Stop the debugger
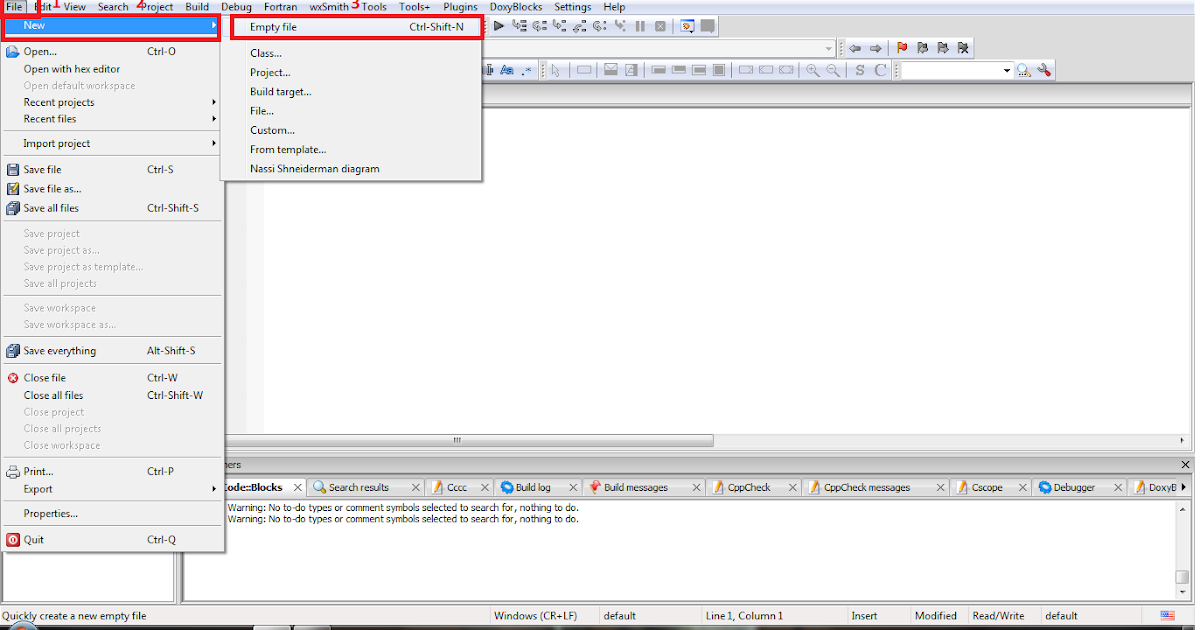The width and height of the screenshot is (1200, 630). click(660, 26)
